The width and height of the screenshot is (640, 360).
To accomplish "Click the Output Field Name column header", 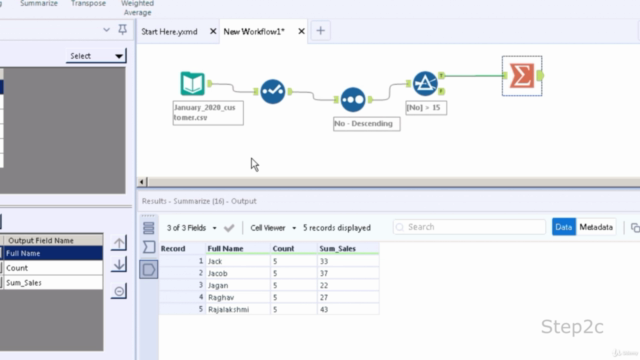I will pyautogui.click(x=53, y=240).
